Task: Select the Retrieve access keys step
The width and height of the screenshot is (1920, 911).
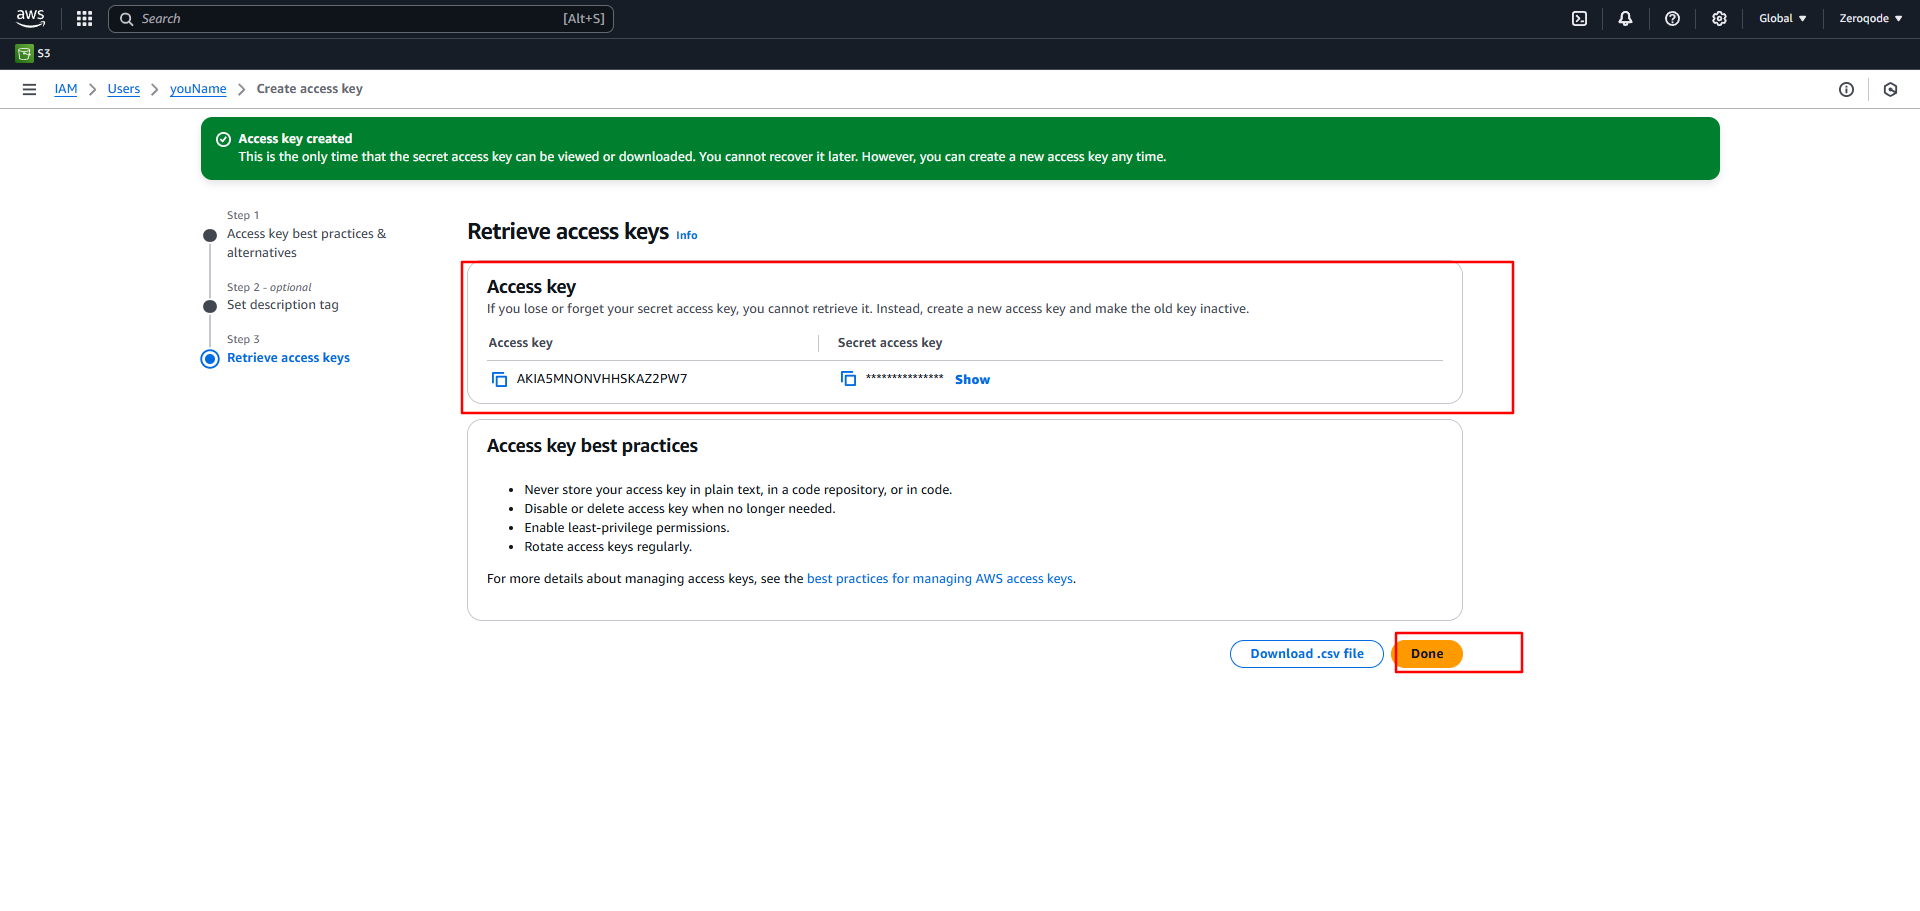Action: pos(288,358)
